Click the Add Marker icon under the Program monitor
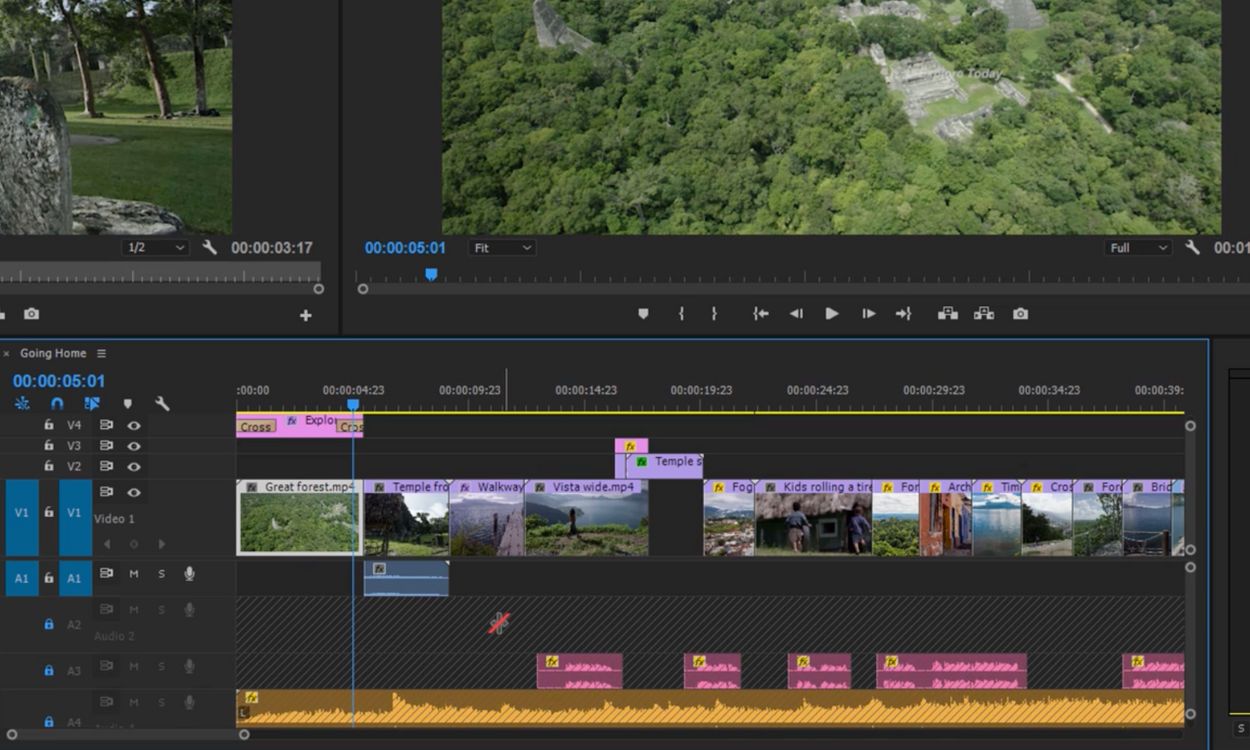1250x750 pixels. 642,313
